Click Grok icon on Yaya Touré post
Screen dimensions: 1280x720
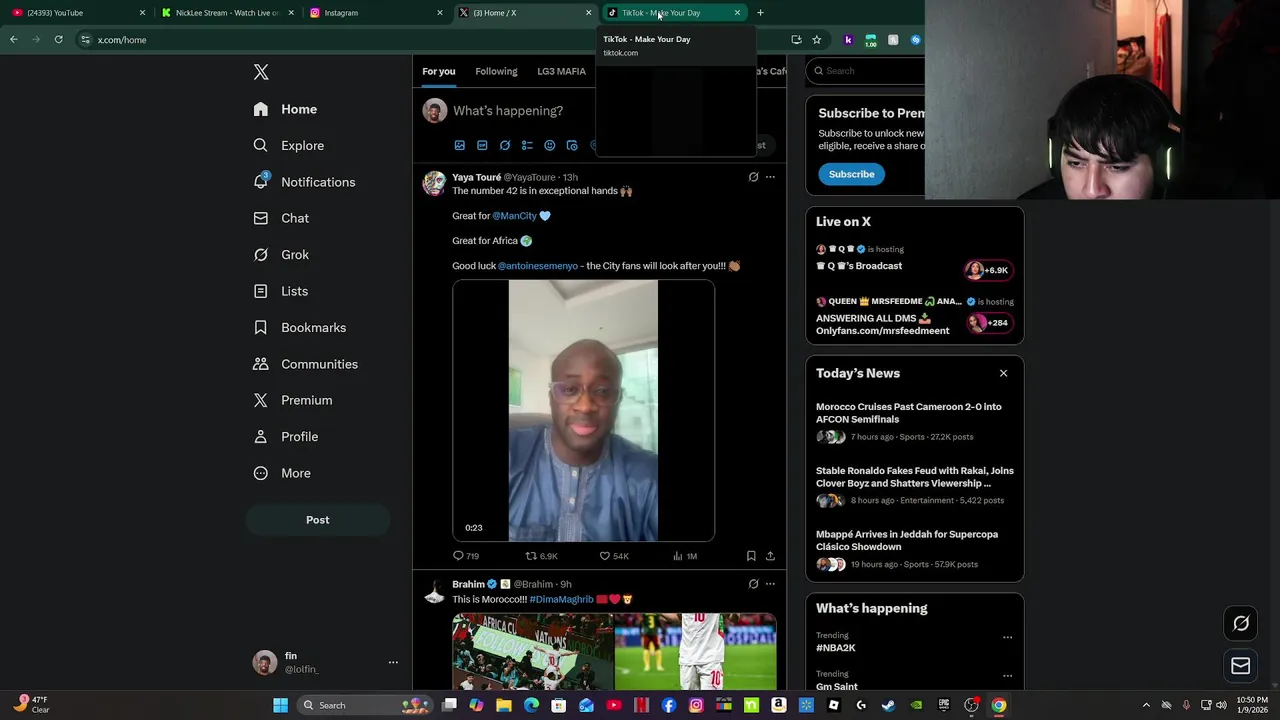(753, 177)
